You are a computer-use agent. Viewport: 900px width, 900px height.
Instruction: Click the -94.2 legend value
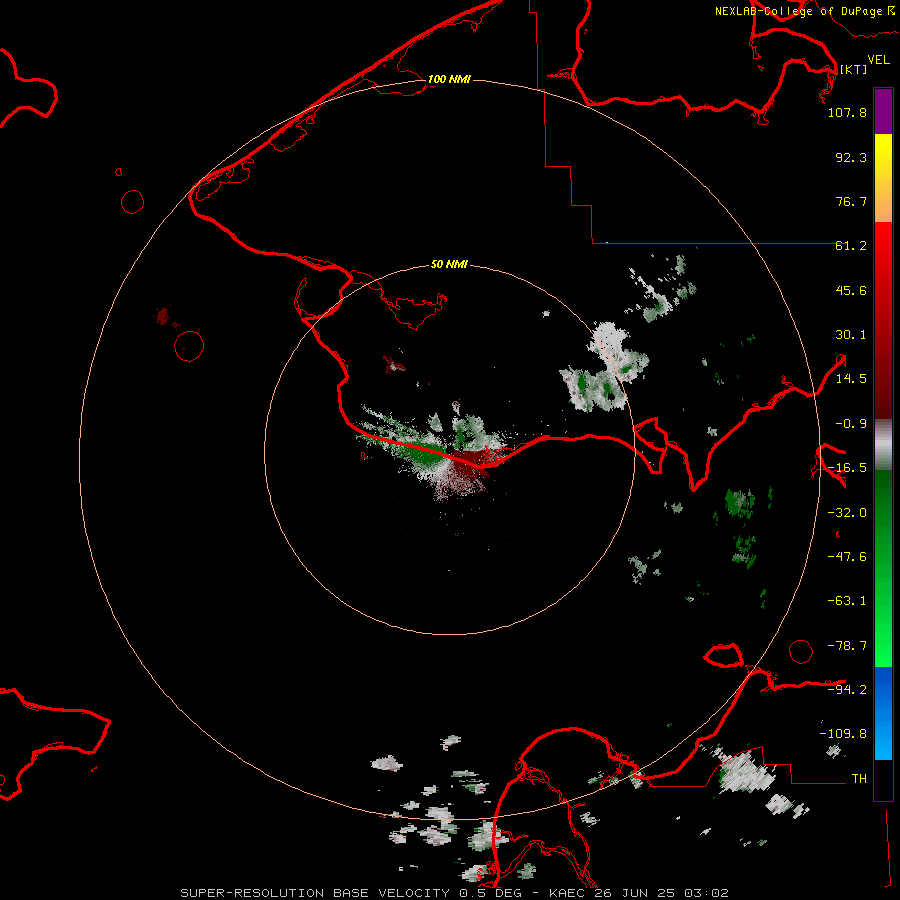point(847,689)
